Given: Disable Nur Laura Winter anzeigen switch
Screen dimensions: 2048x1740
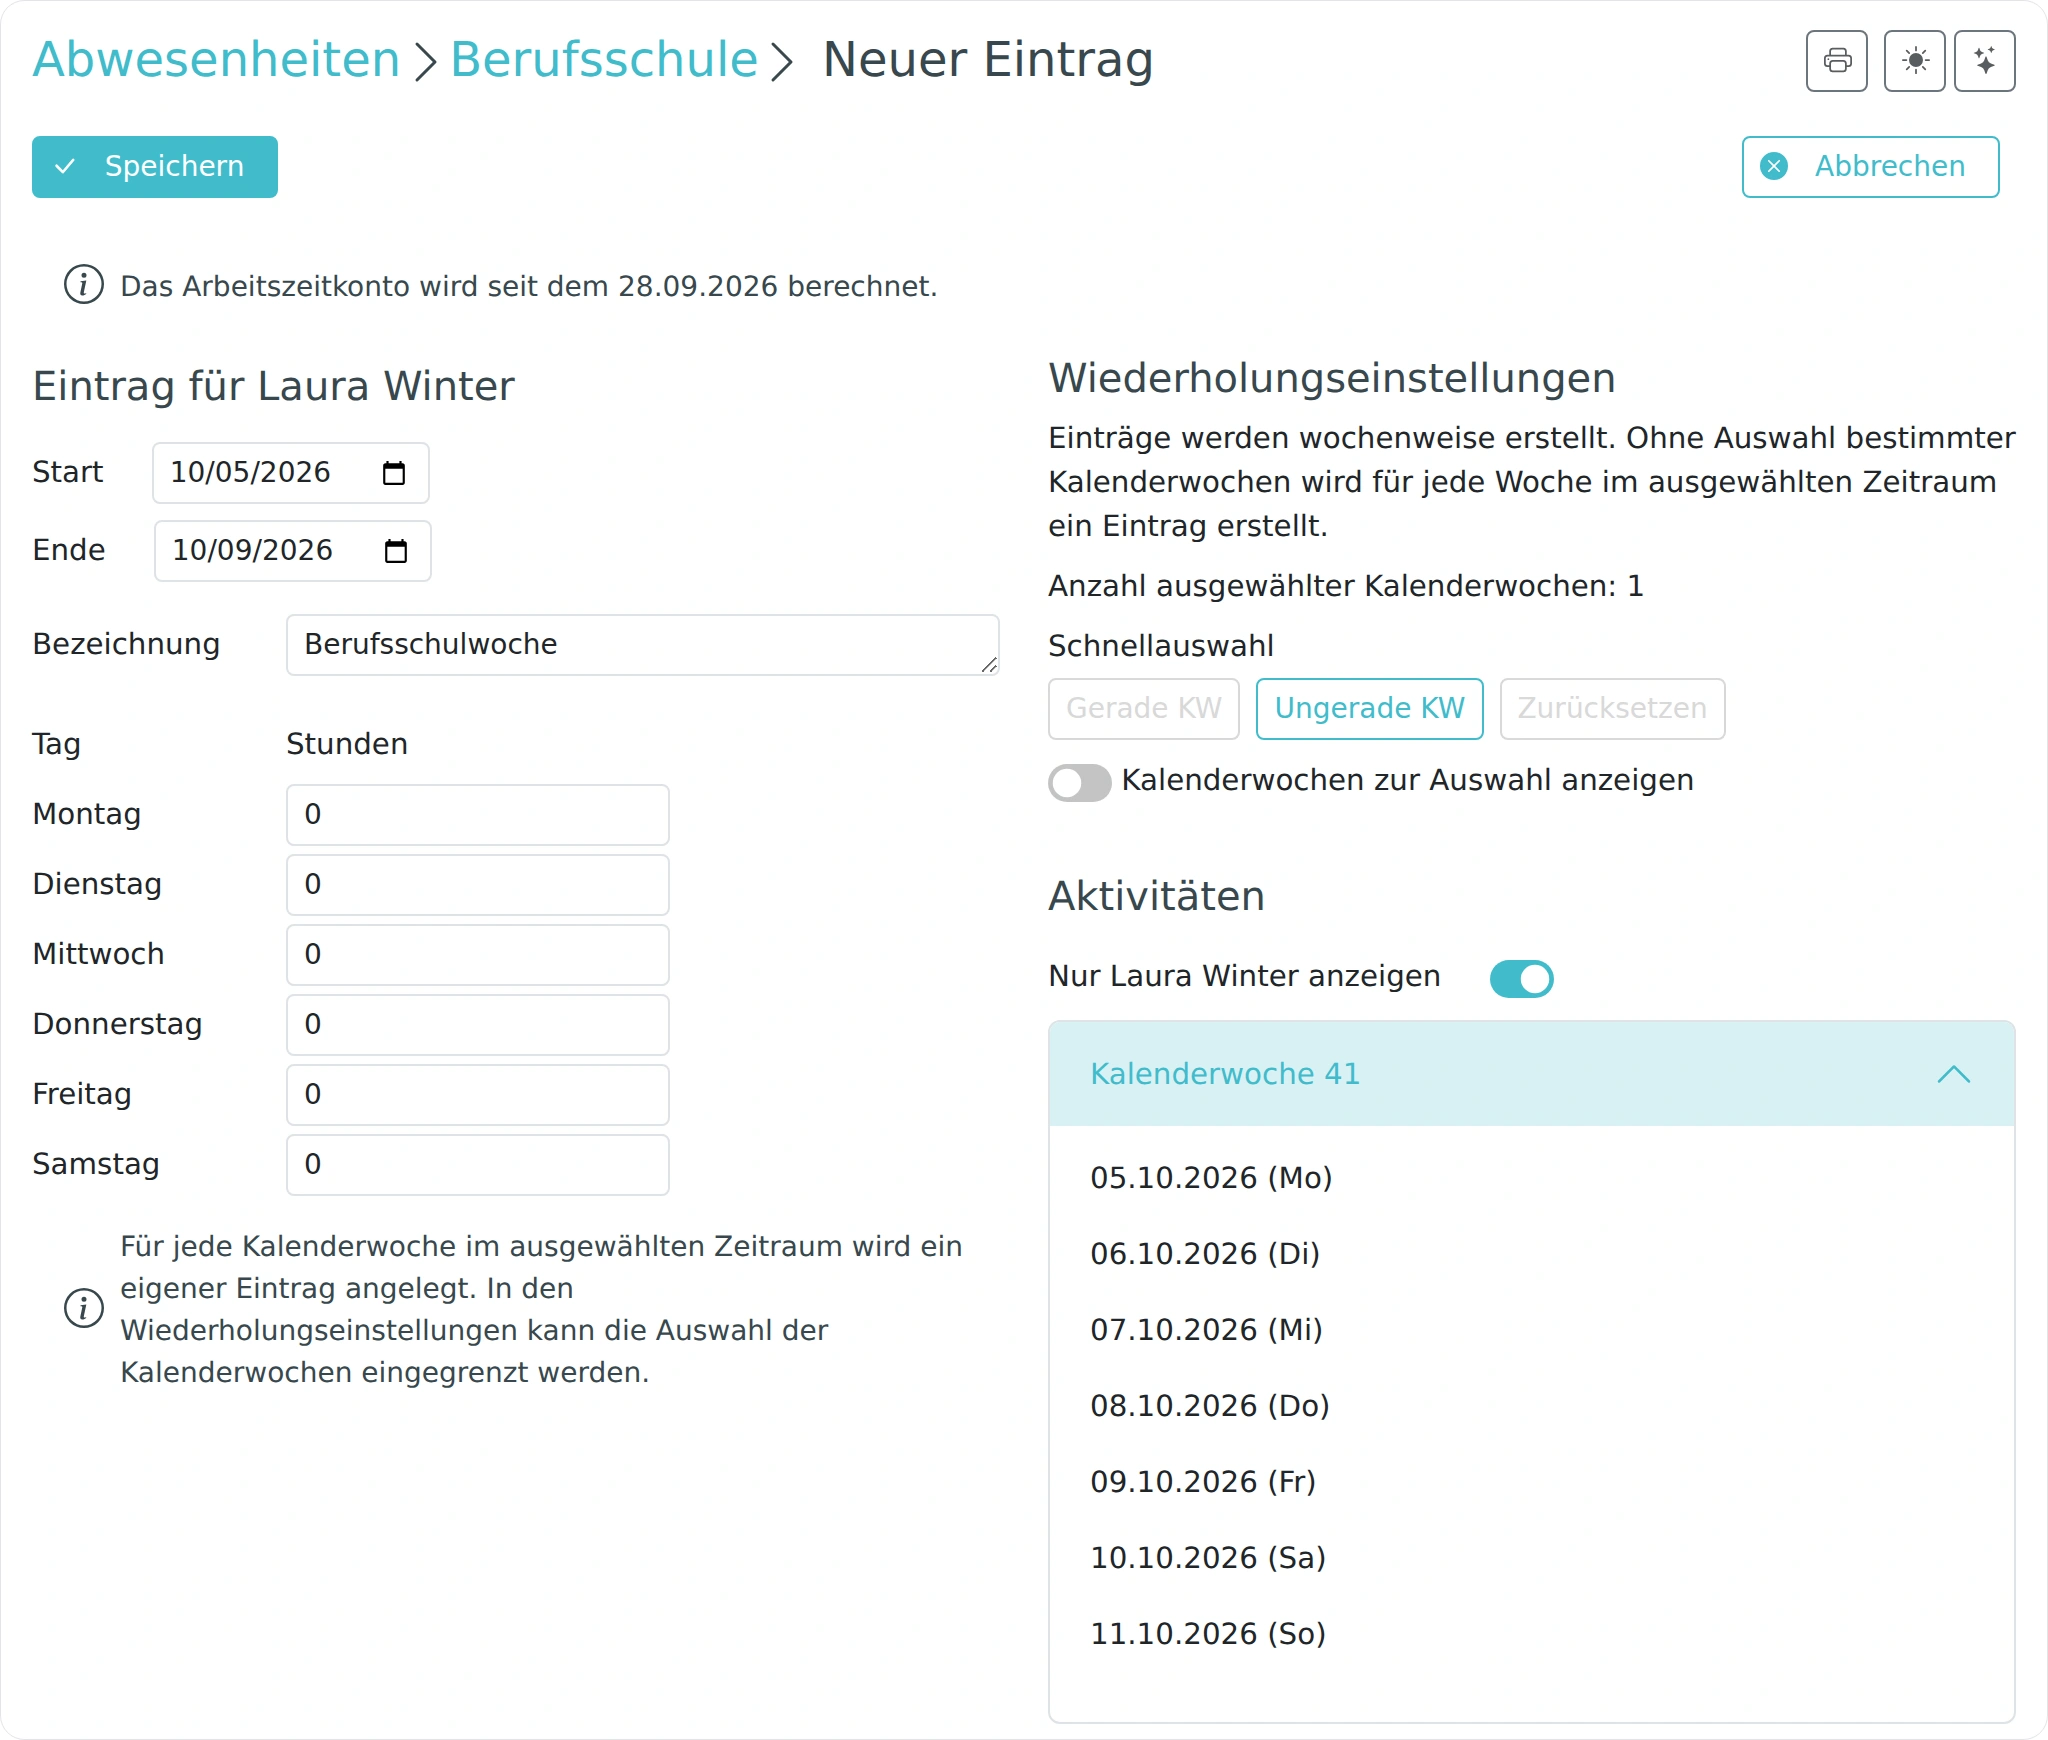Looking at the screenshot, I should click(x=1521, y=978).
